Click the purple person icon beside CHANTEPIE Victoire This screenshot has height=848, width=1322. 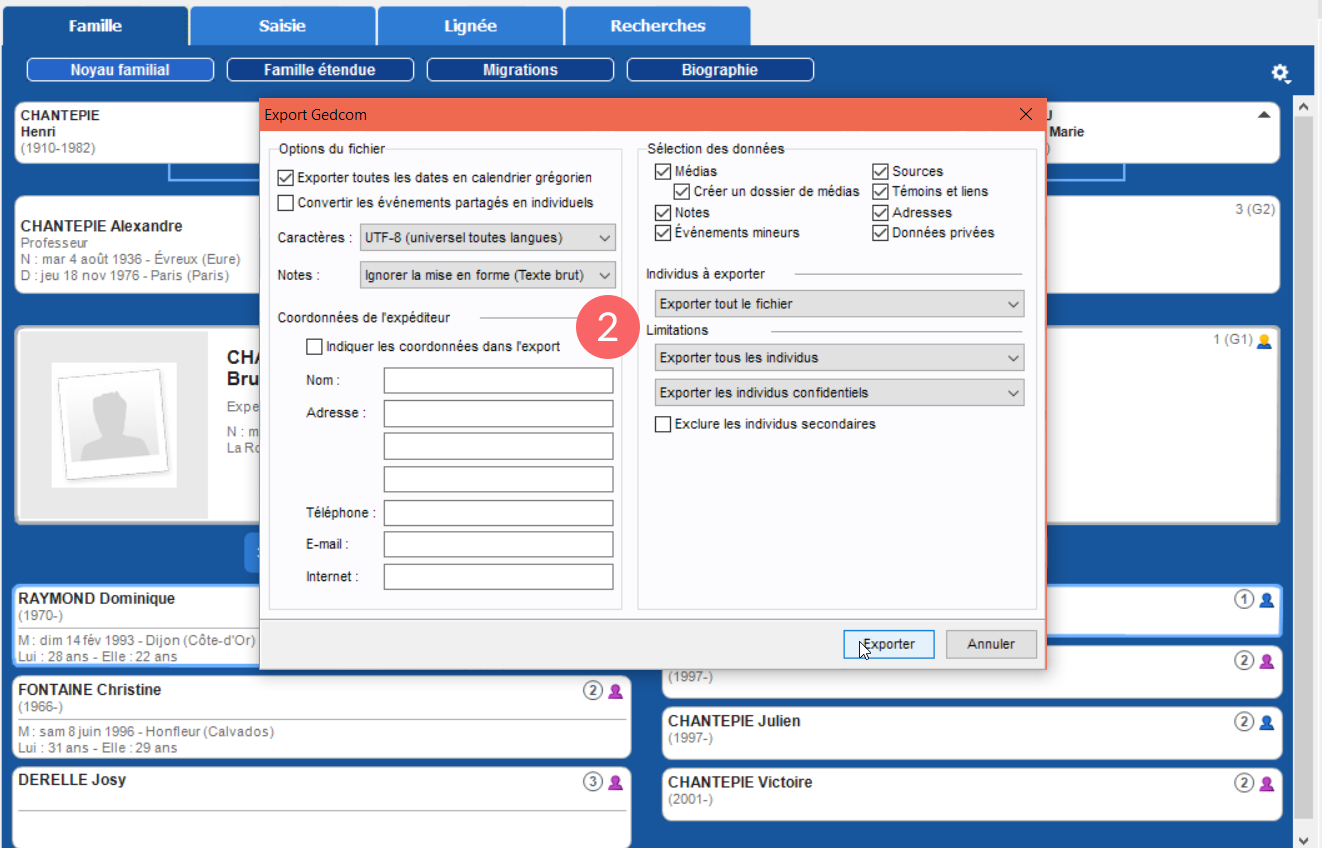(x=1266, y=783)
